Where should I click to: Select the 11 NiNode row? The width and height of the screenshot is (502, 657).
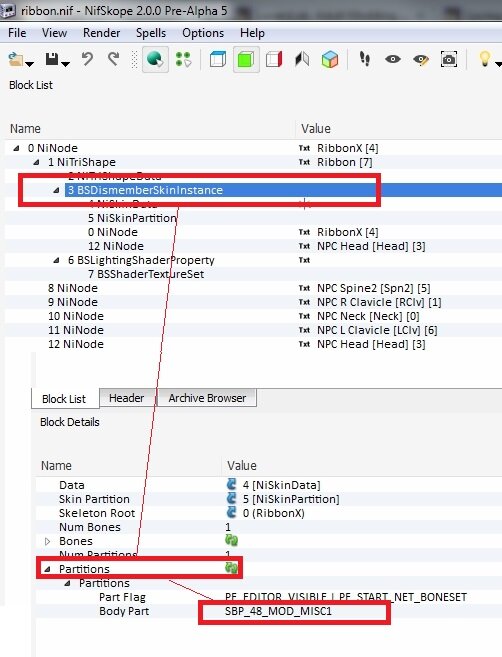76,330
